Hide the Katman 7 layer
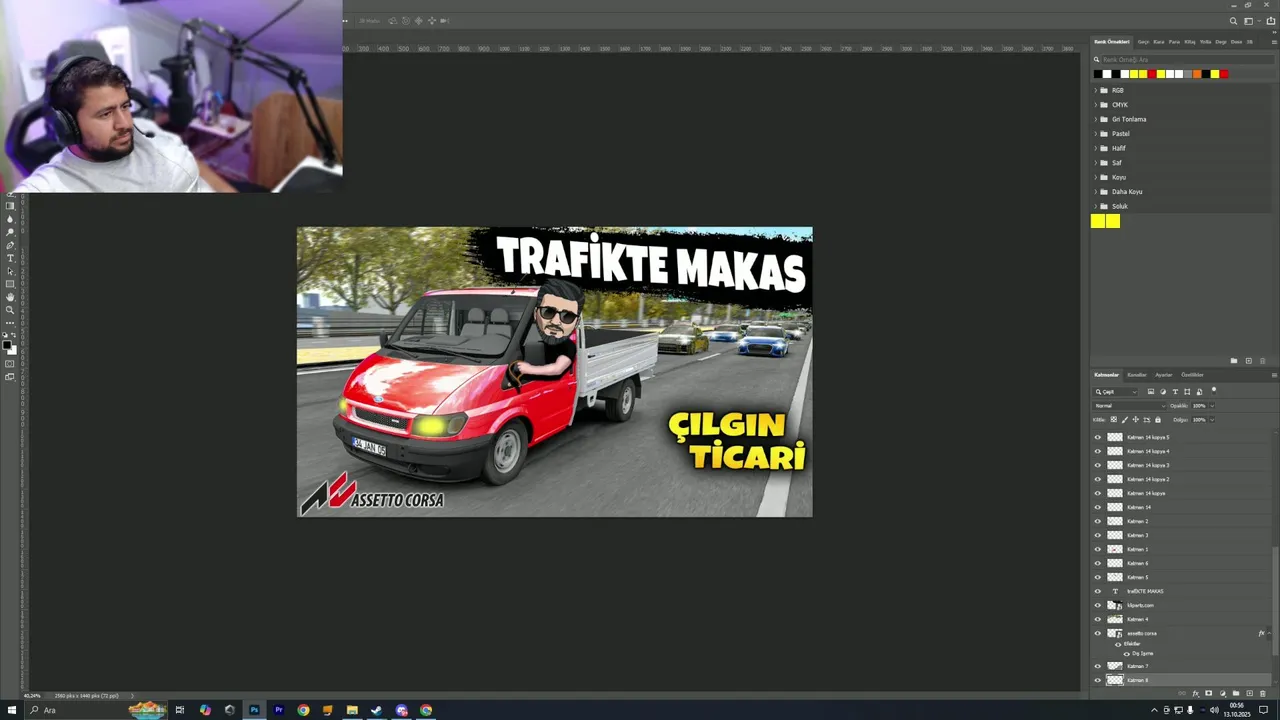Viewport: 1280px width, 720px height. tap(1097, 666)
